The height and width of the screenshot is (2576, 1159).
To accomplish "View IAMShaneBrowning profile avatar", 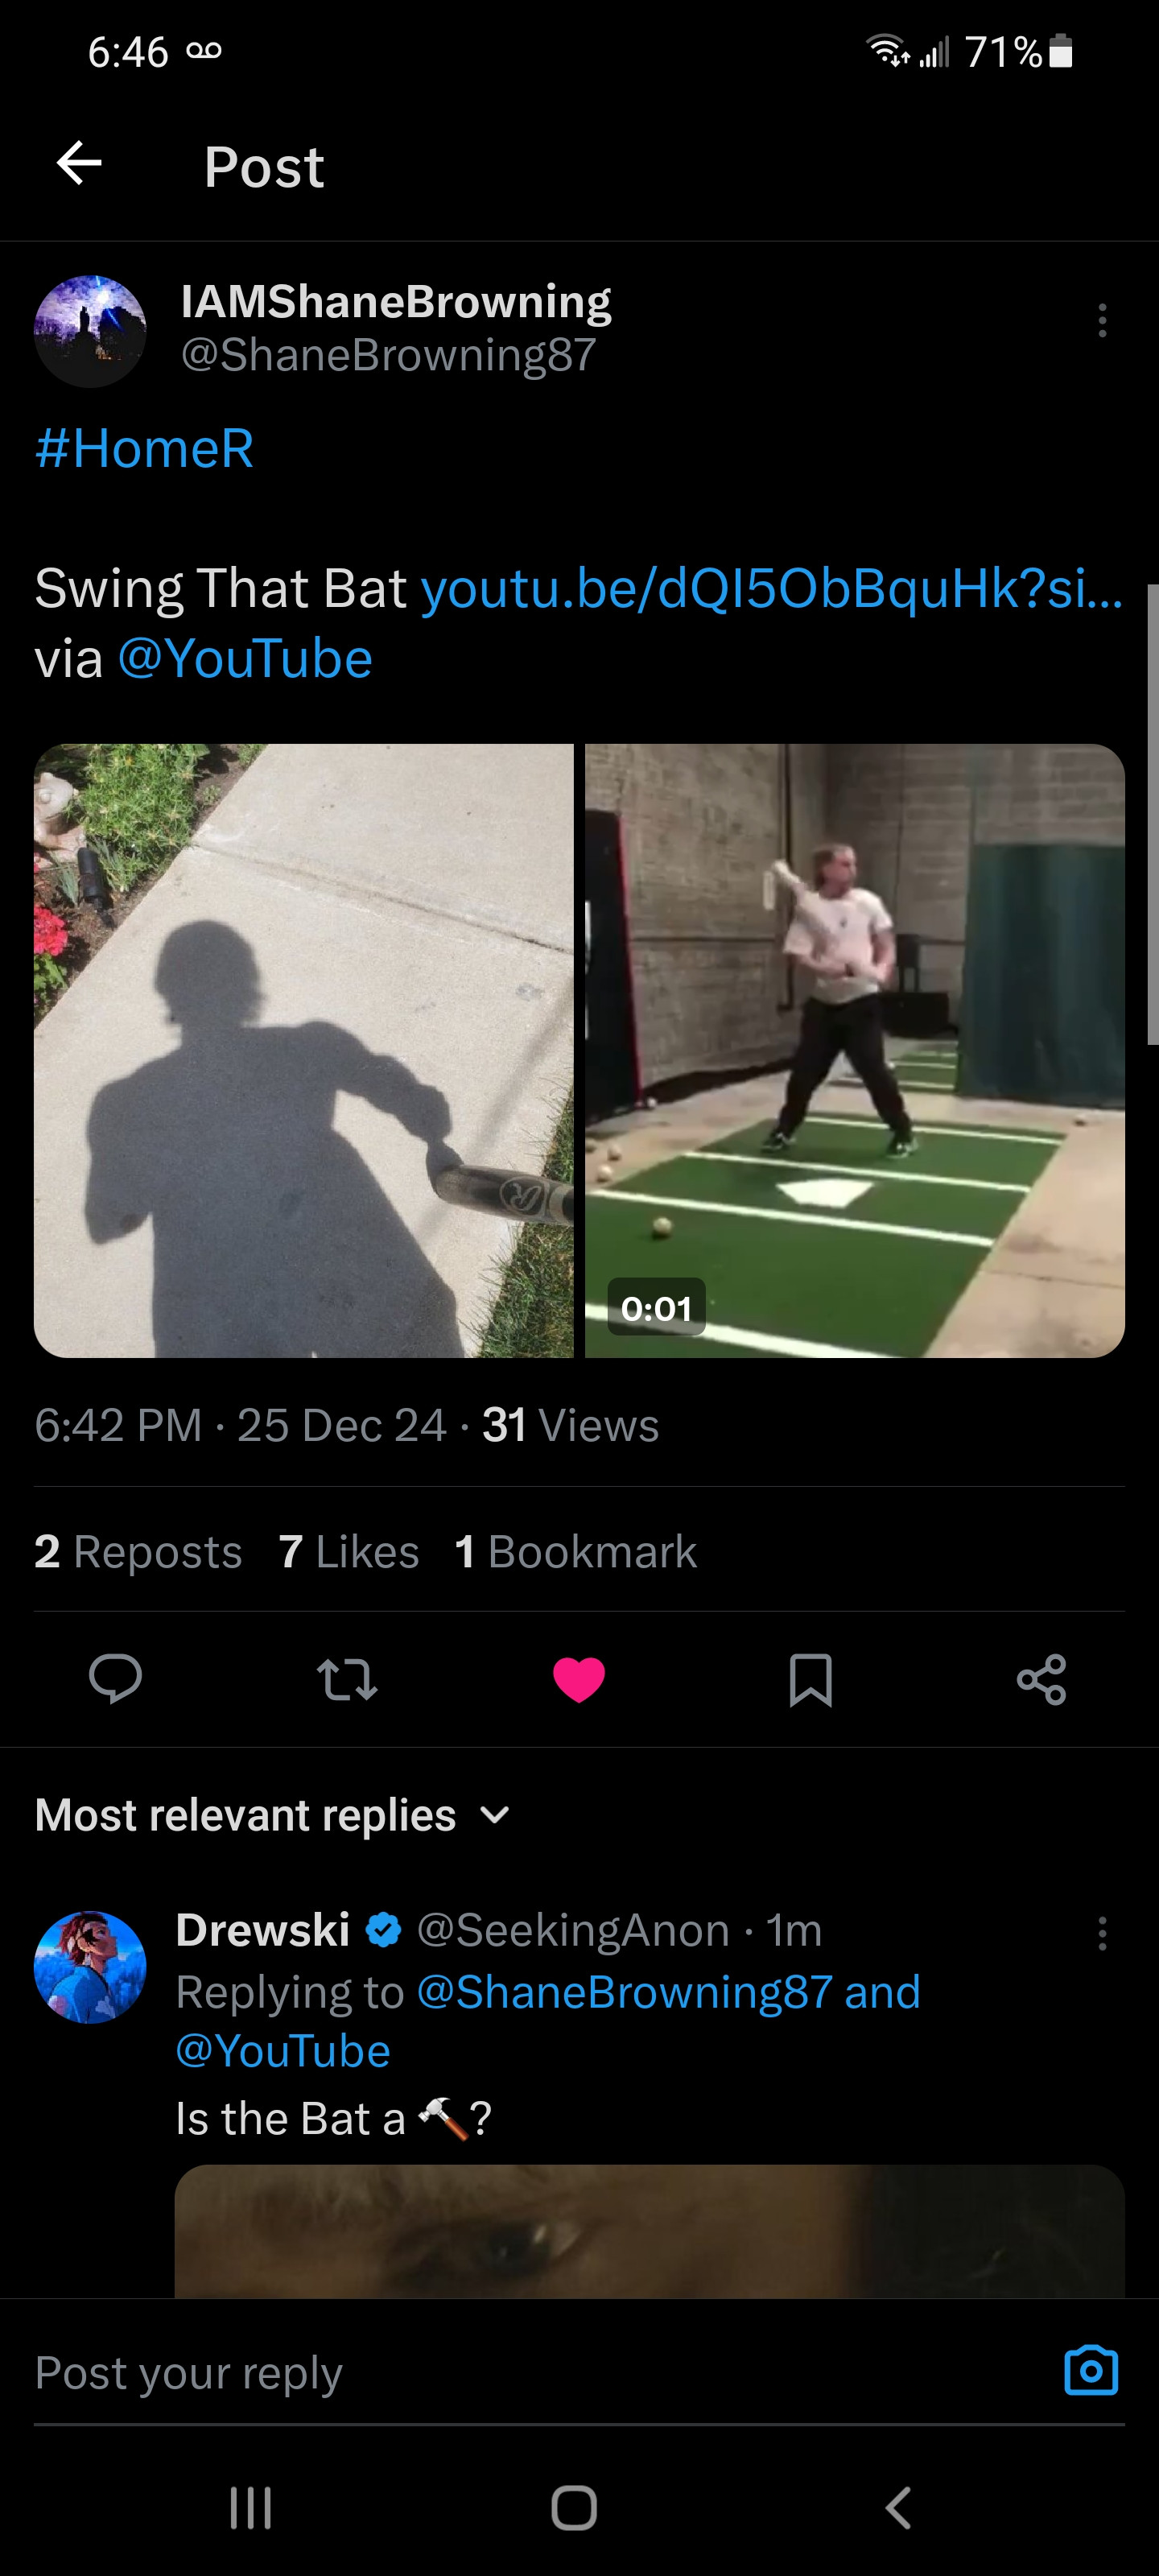I will 90,331.
